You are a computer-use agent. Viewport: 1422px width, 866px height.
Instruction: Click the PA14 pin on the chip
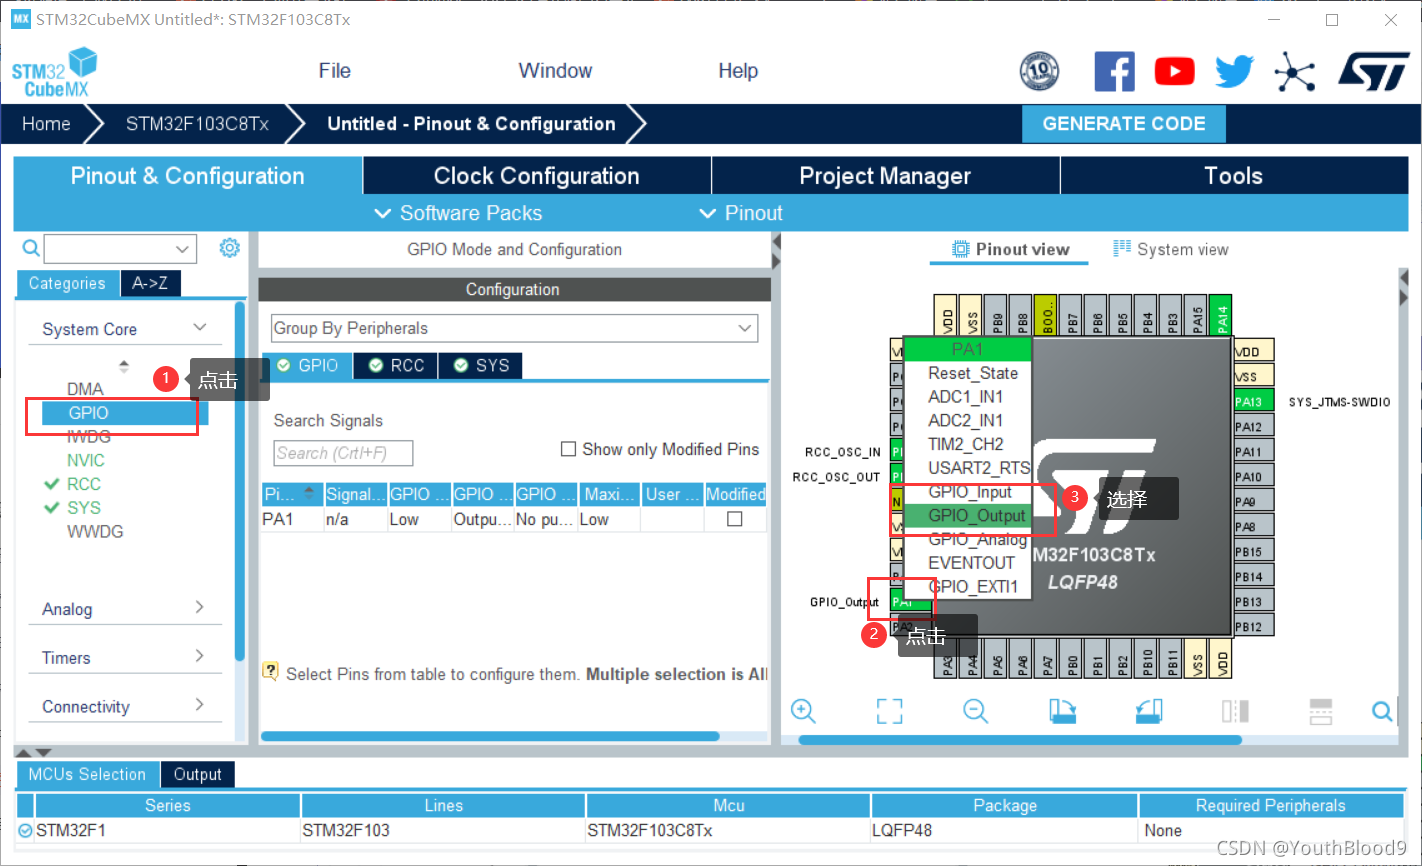[x=1221, y=316]
